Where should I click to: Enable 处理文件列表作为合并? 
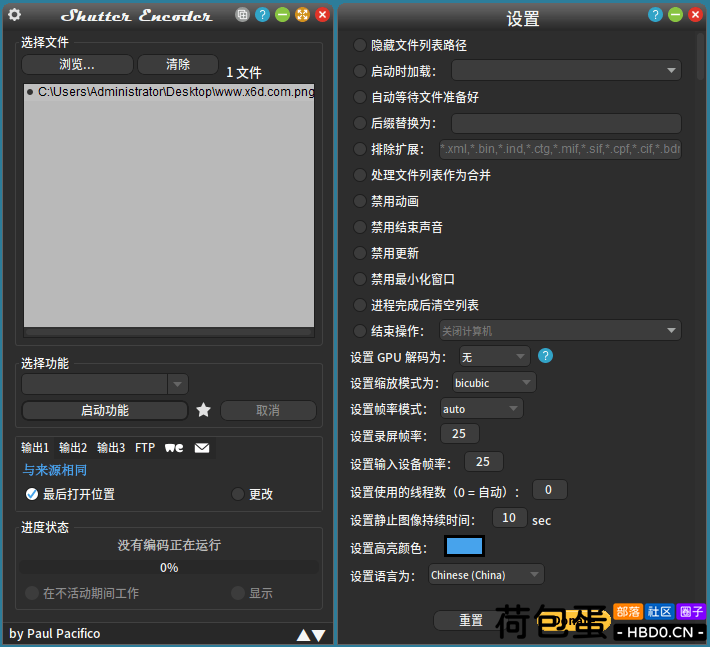coord(360,175)
